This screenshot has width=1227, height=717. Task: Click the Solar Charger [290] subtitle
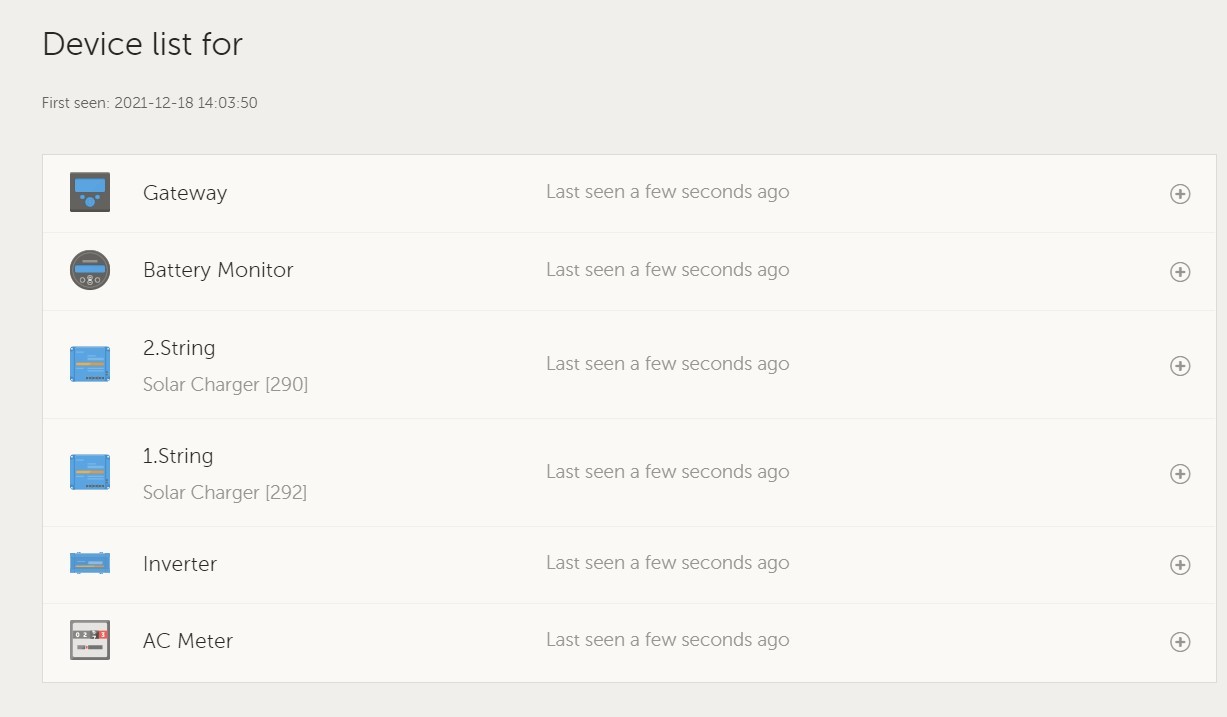pos(225,385)
